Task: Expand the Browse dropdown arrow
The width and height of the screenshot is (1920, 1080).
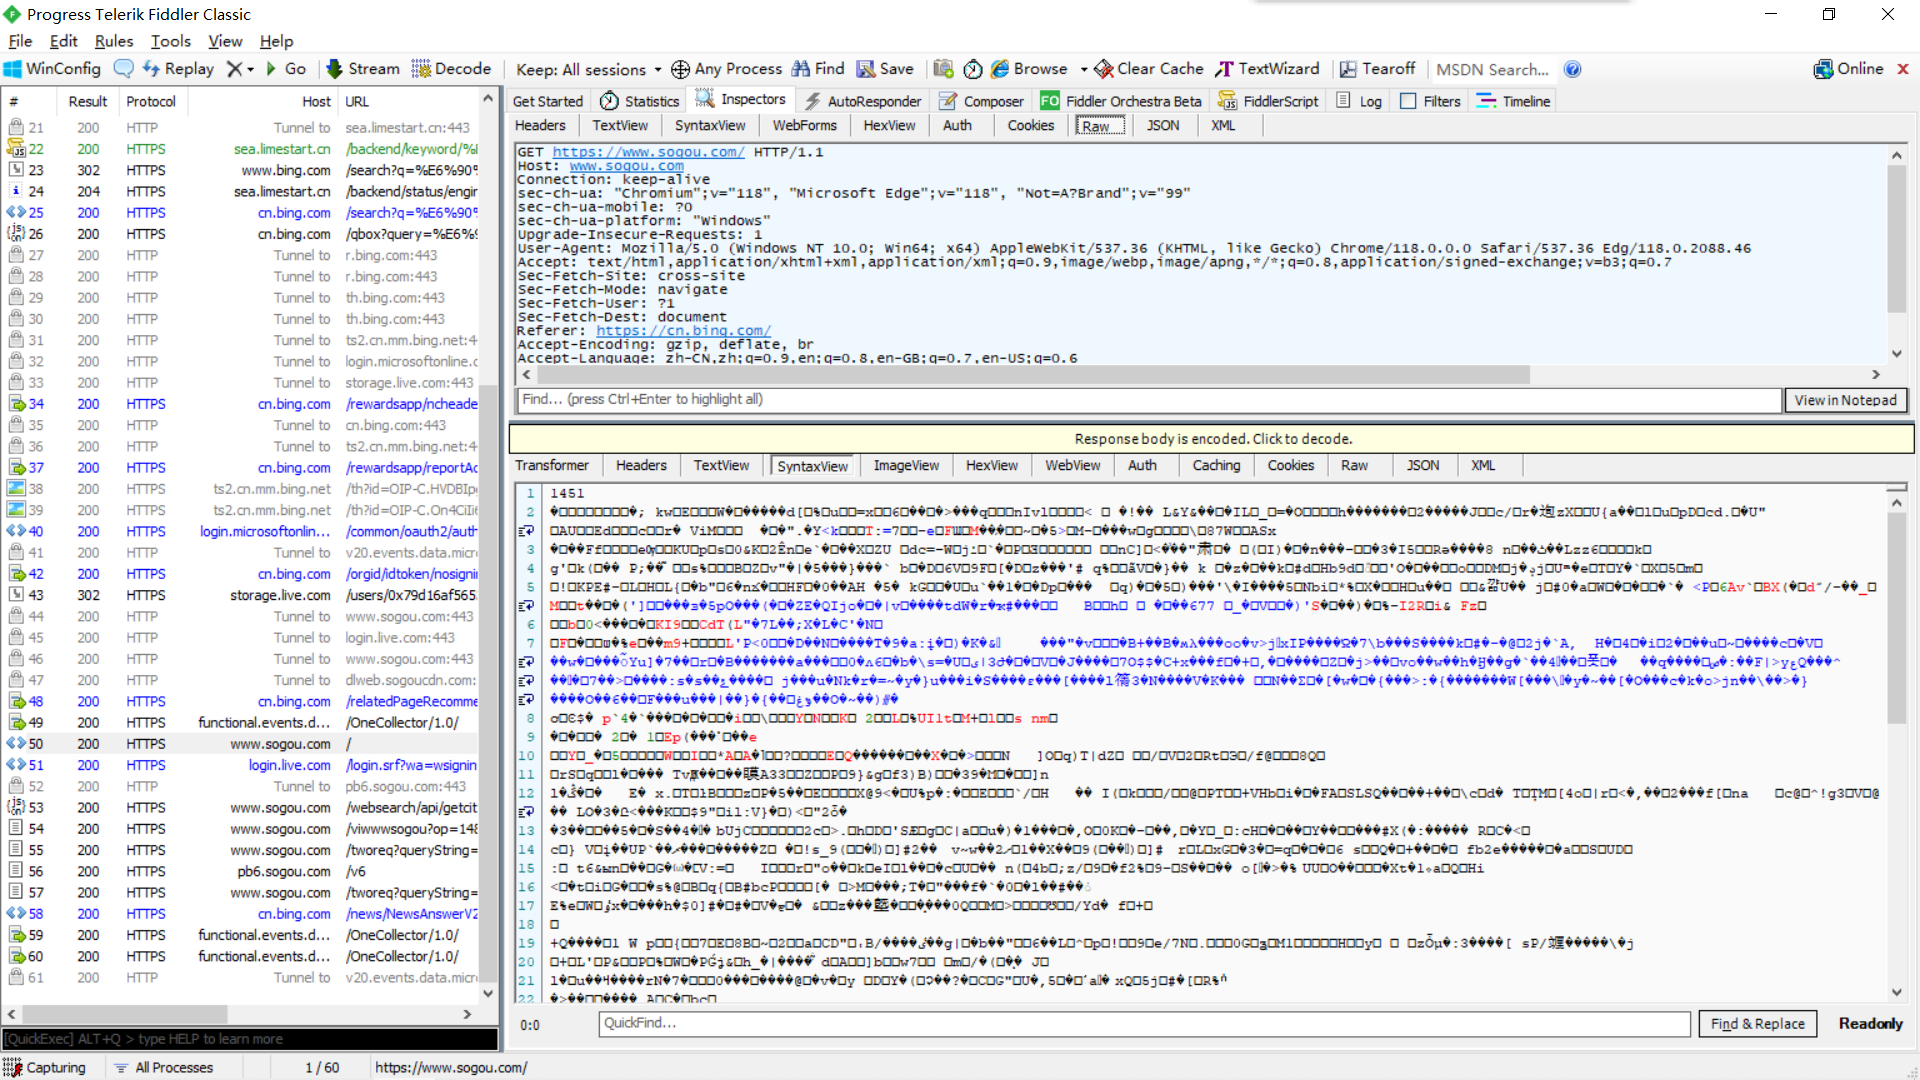Action: [x=1084, y=69]
